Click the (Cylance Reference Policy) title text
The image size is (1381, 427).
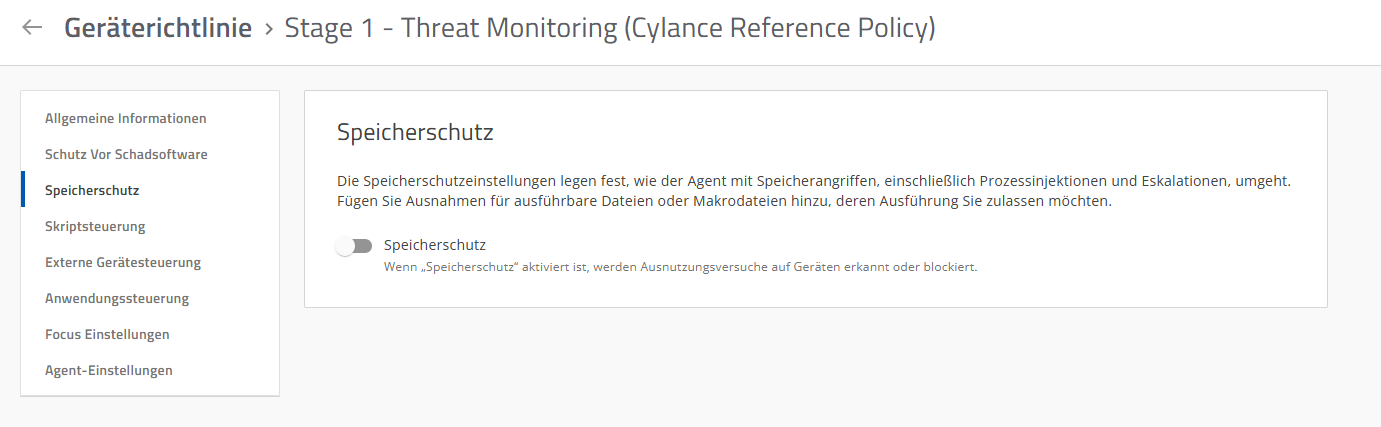pyautogui.click(x=779, y=28)
